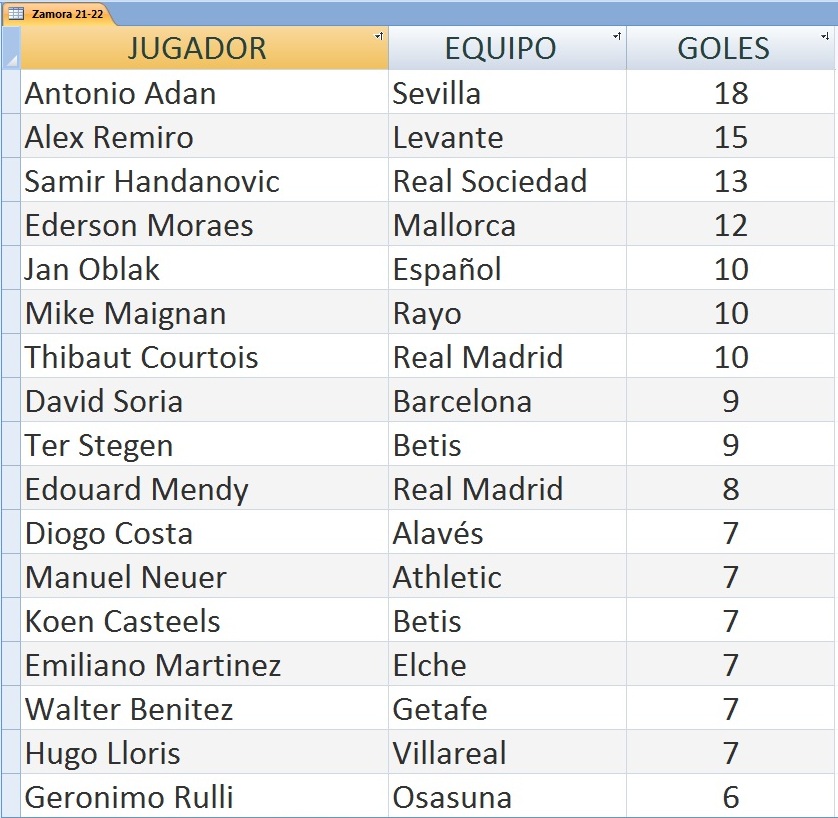Select the EQUIPO column header
This screenshot has height=818, width=838.
pyautogui.click(x=507, y=48)
